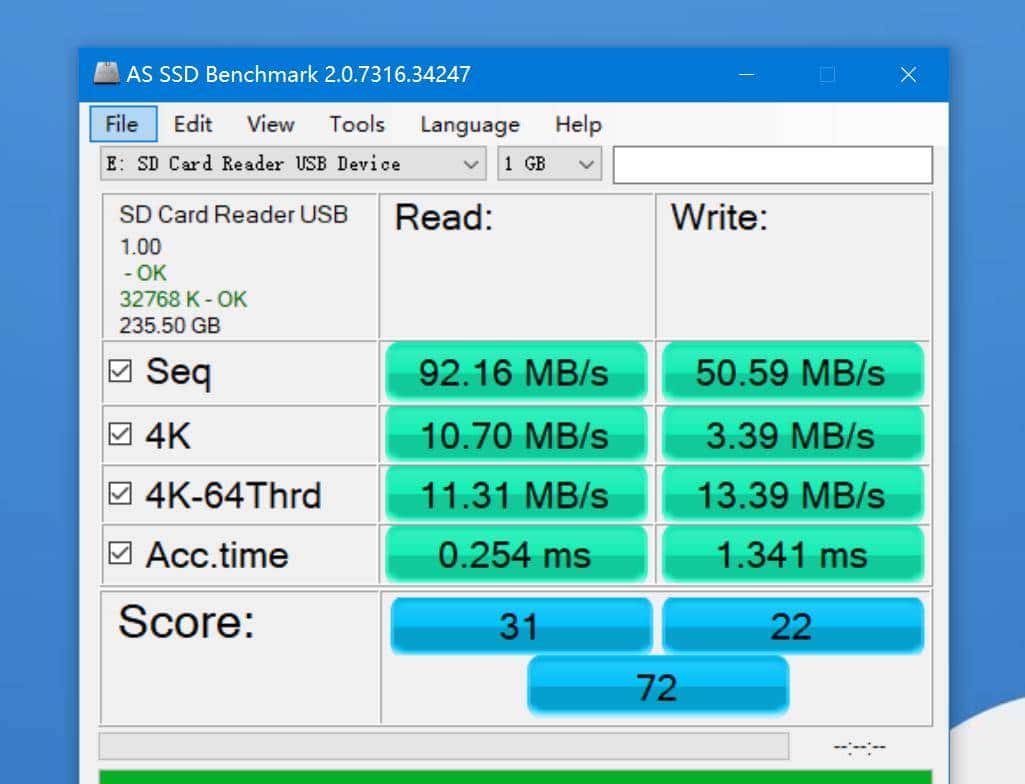Viewport: 1025px width, 784px height.
Task: Uncheck the 4K test checkbox
Action: 120,435
